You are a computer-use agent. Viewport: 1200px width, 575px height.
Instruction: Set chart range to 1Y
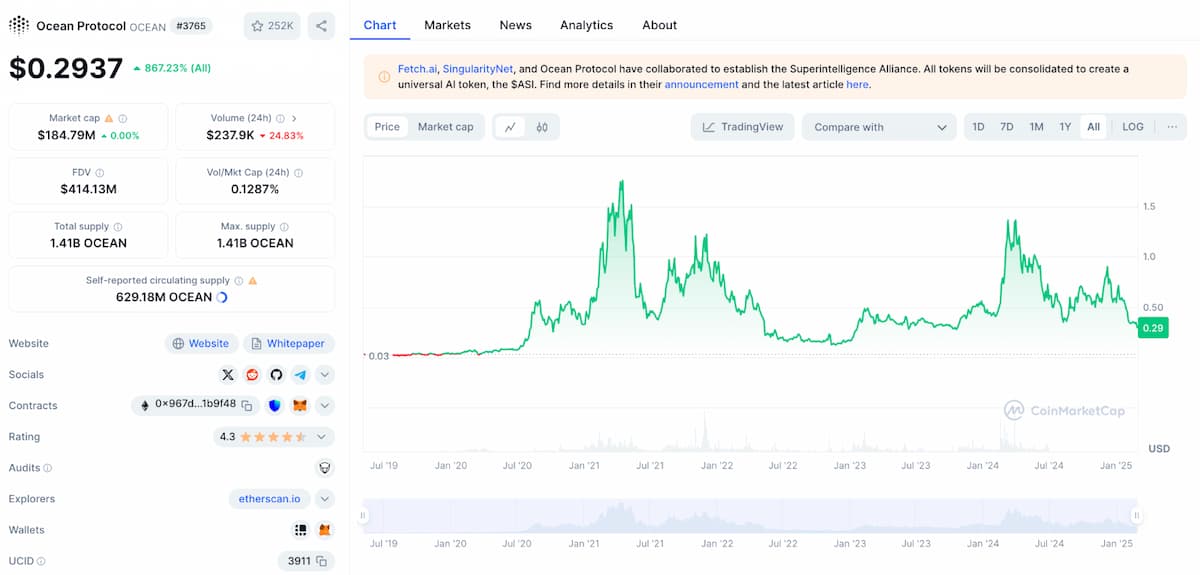coord(1065,127)
